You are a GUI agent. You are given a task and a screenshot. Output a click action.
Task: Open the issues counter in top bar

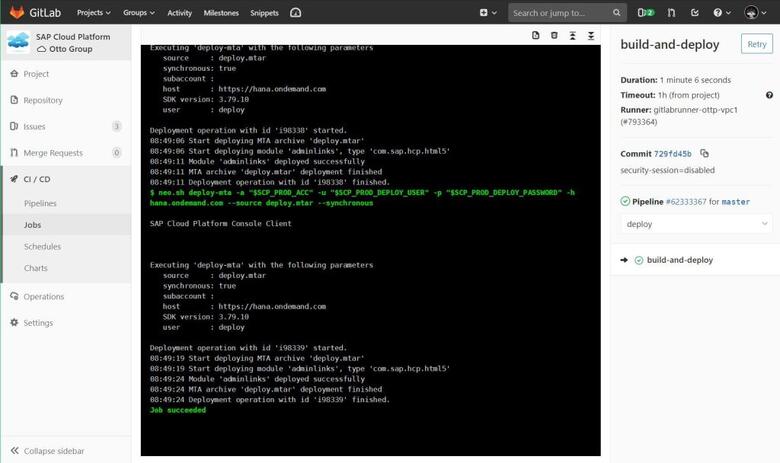click(645, 13)
